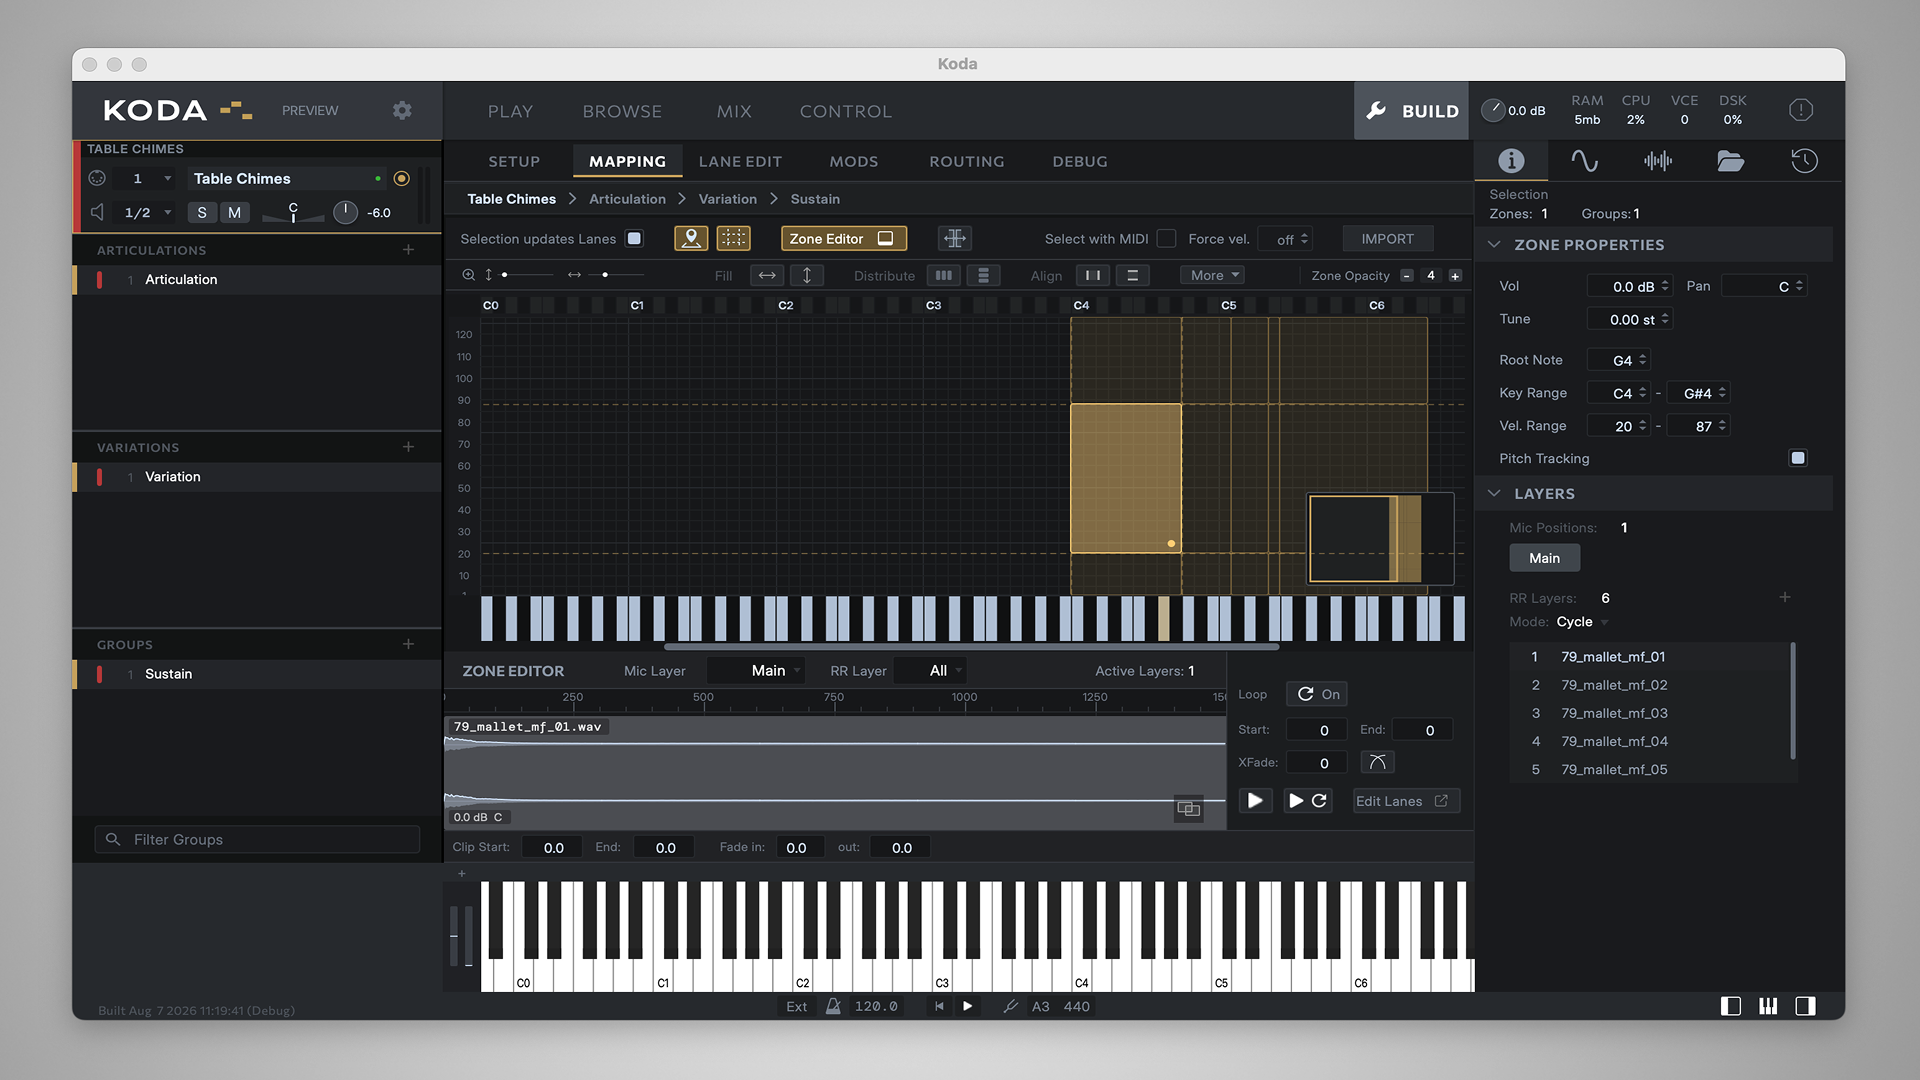Toggle the zone pin selection tool
Image resolution: width=1920 pixels, height=1080 pixels.
(691, 238)
